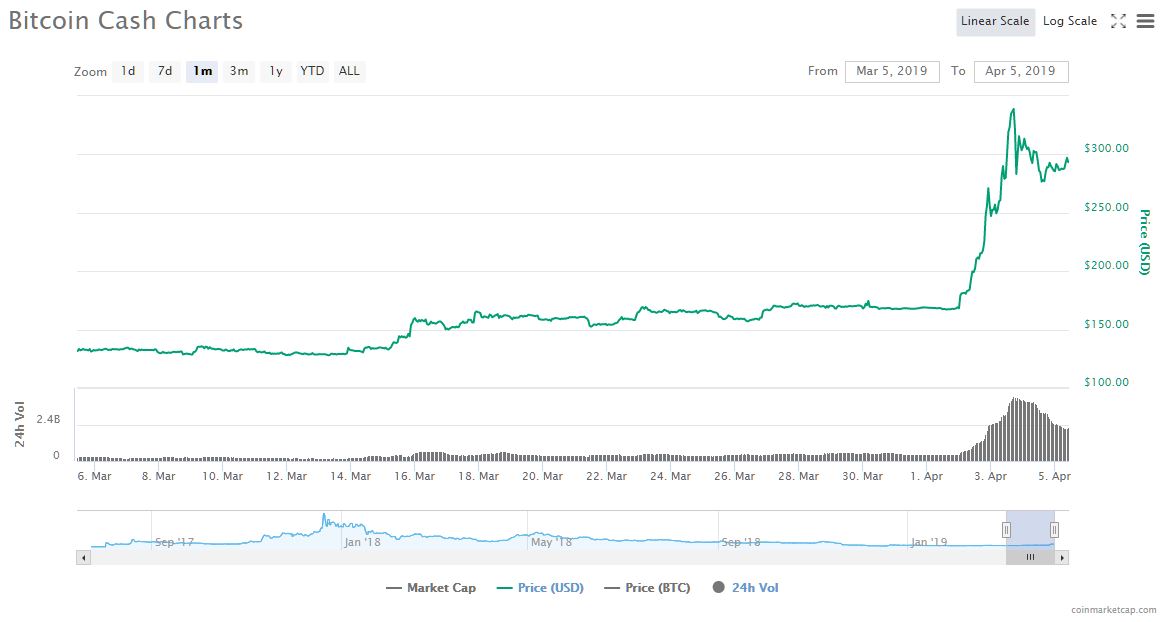The width and height of the screenshot is (1171, 622).
Task: Switch to Log Scale
Action: [x=1069, y=21]
